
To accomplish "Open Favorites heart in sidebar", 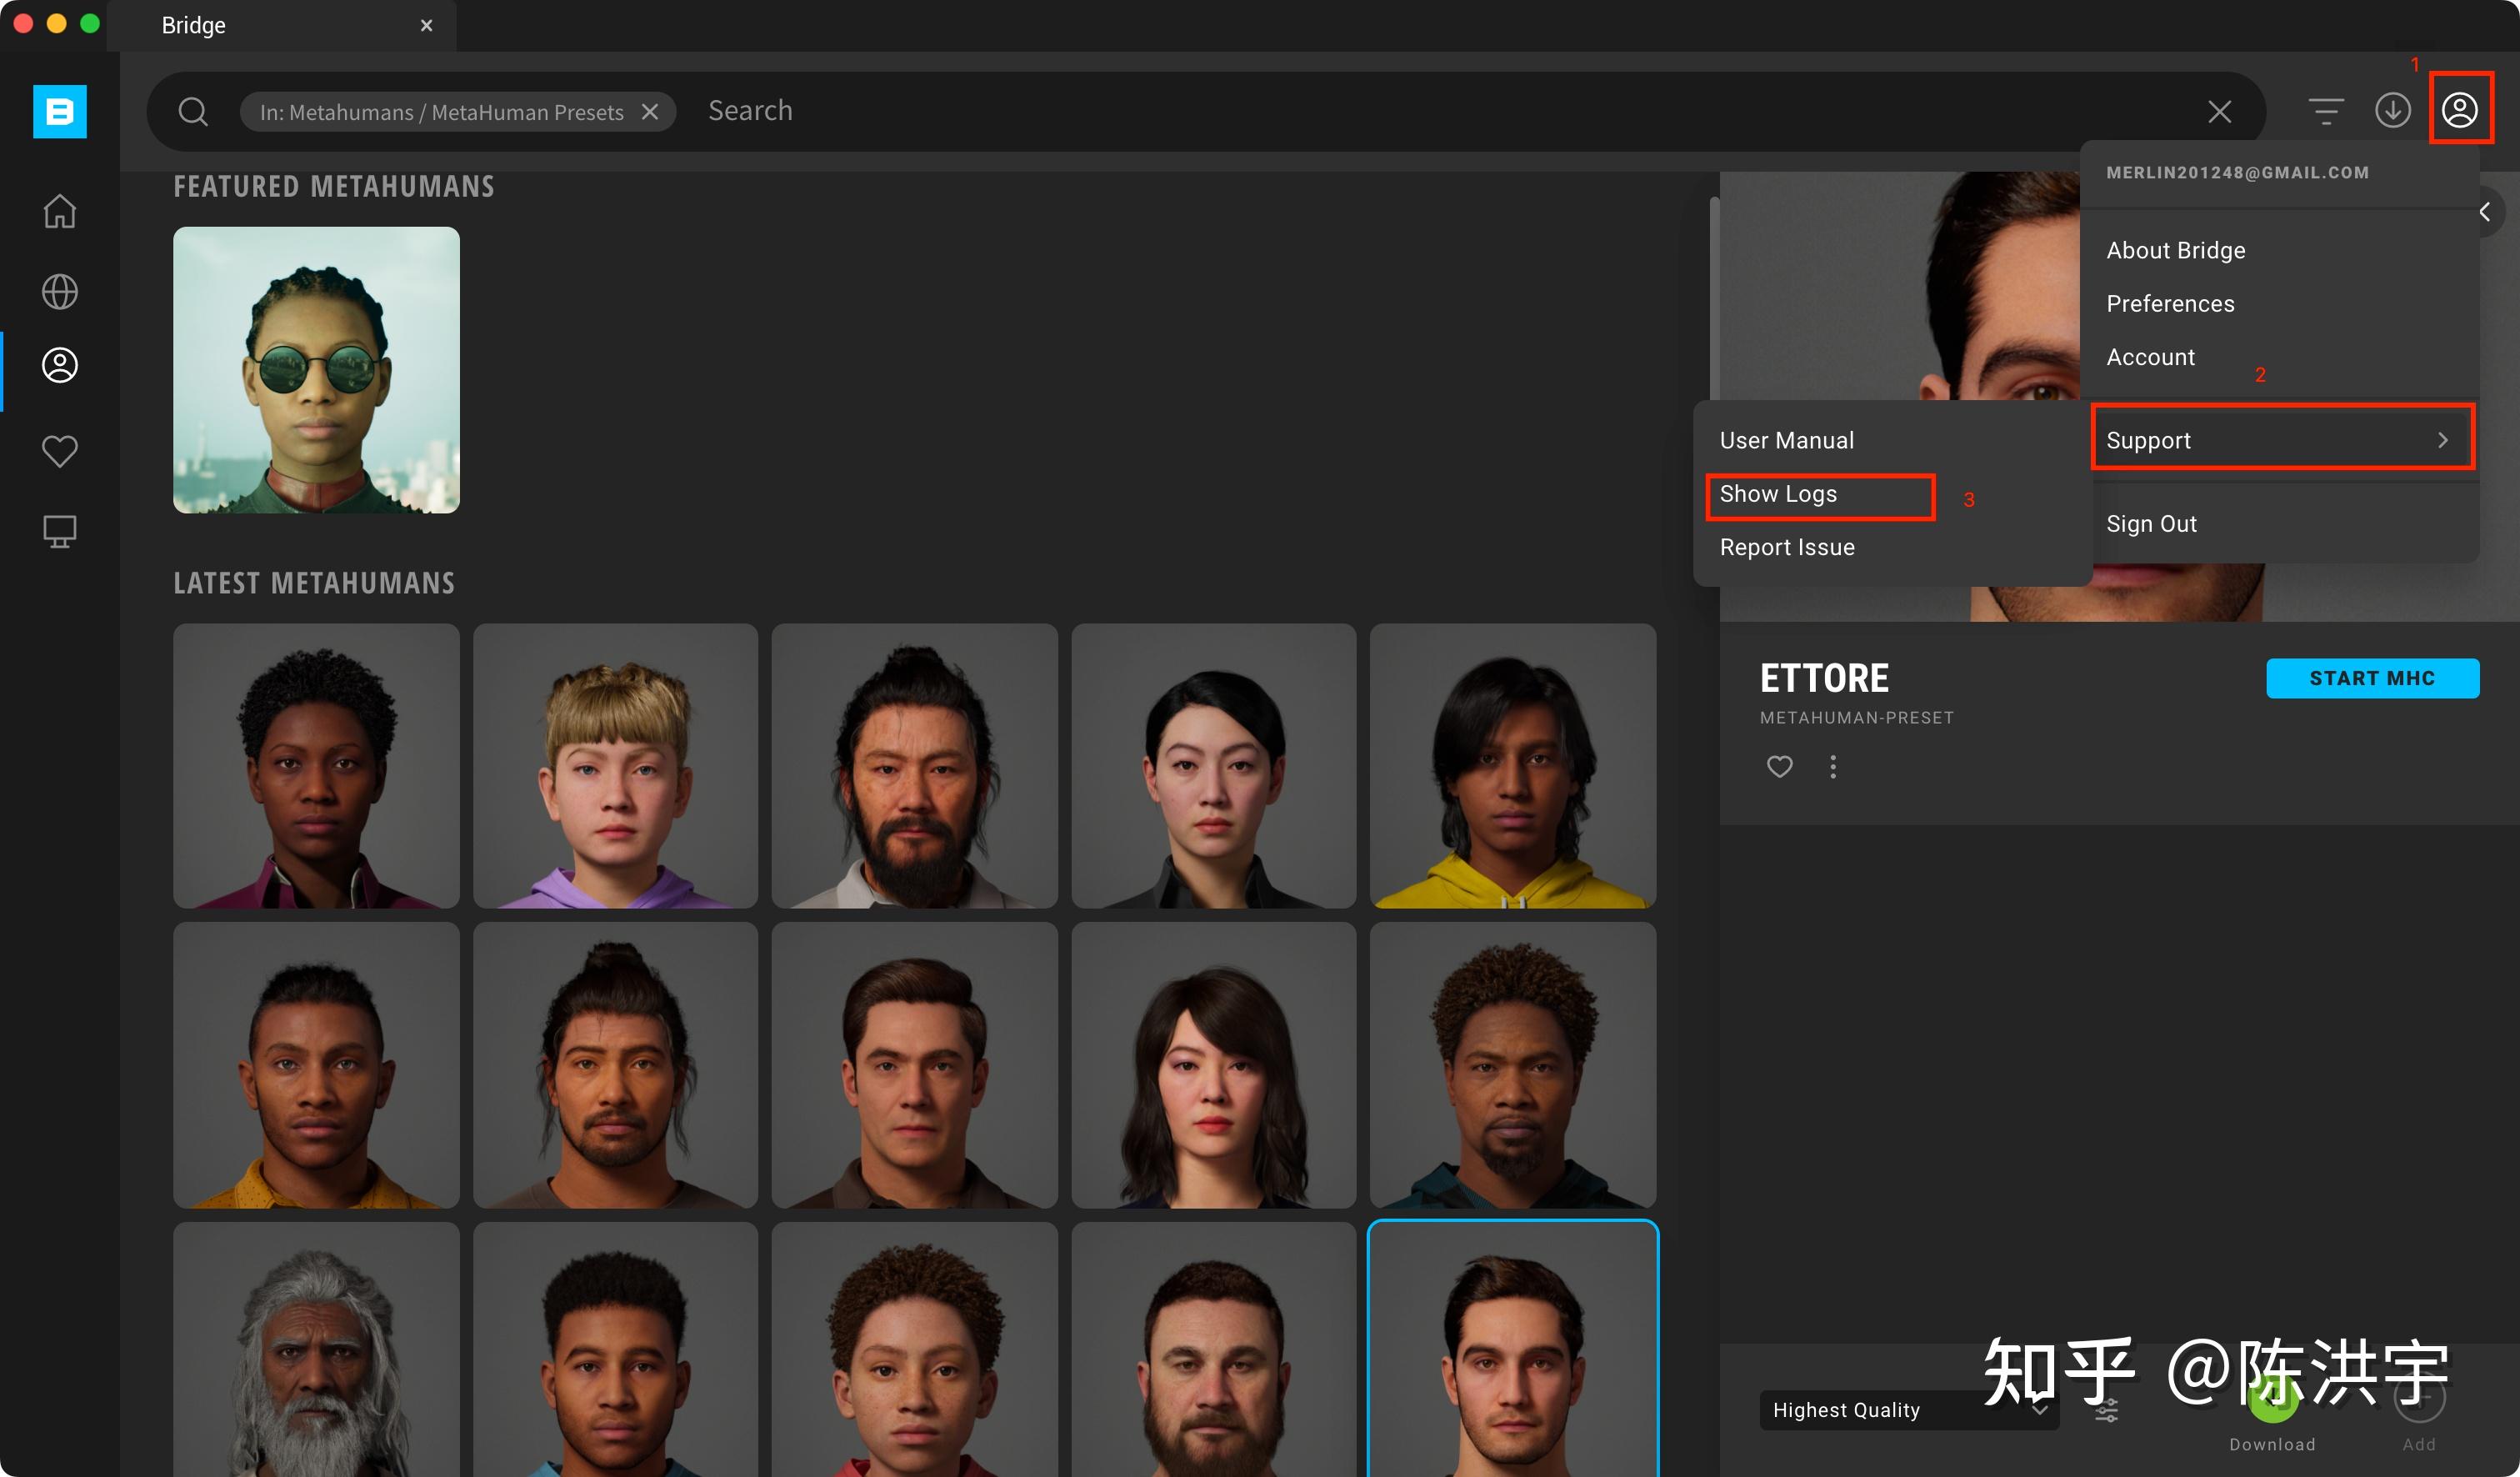I will [59, 451].
